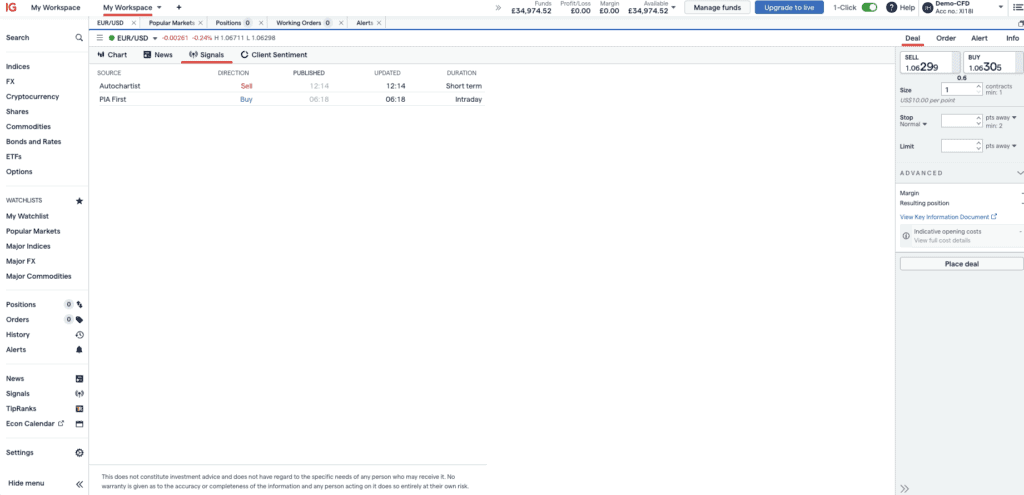This screenshot has width=1024, height=495.
Task: Switch to the Client Sentiment tab
Action: click(x=273, y=55)
